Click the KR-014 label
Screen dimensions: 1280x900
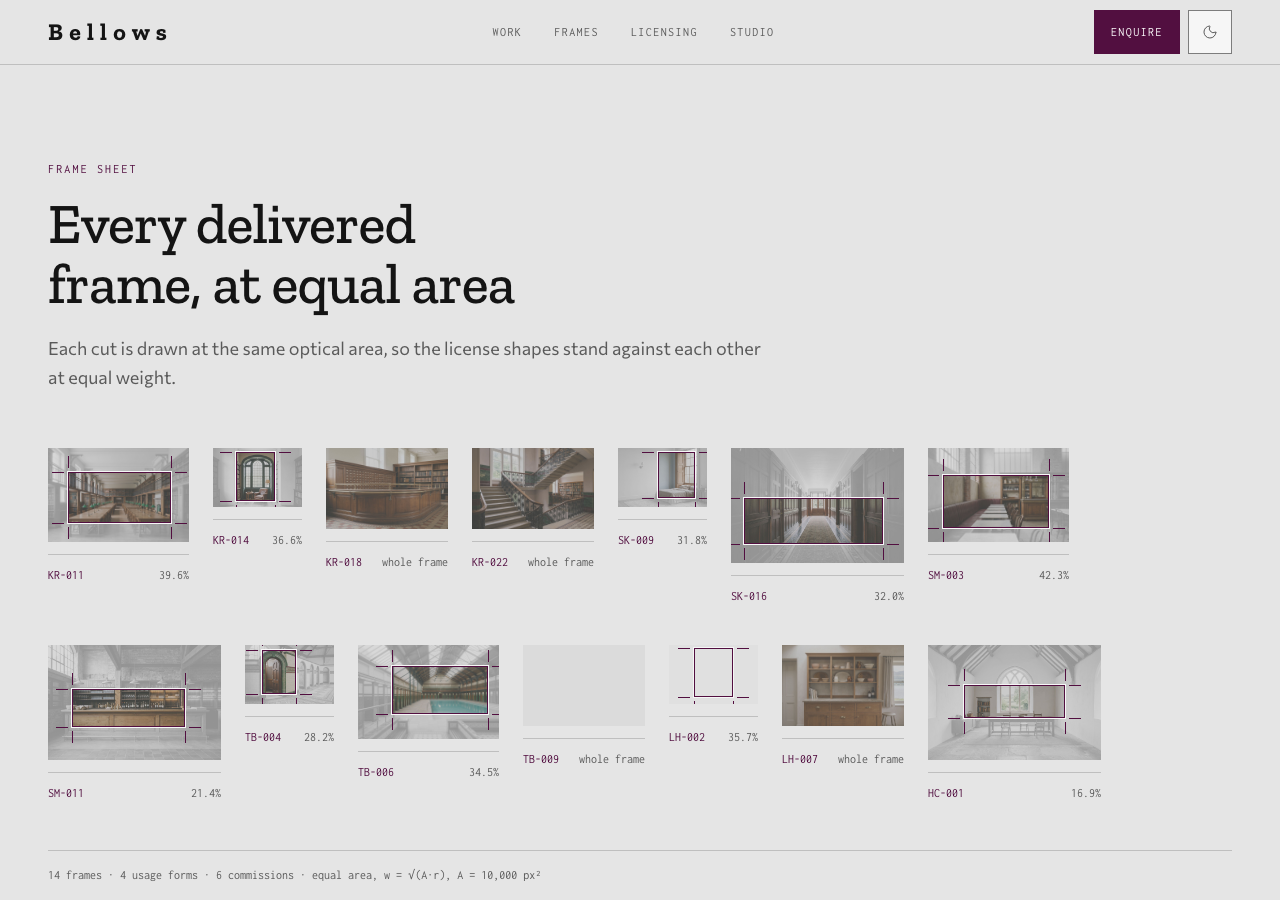pyautogui.click(x=231, y=540)
